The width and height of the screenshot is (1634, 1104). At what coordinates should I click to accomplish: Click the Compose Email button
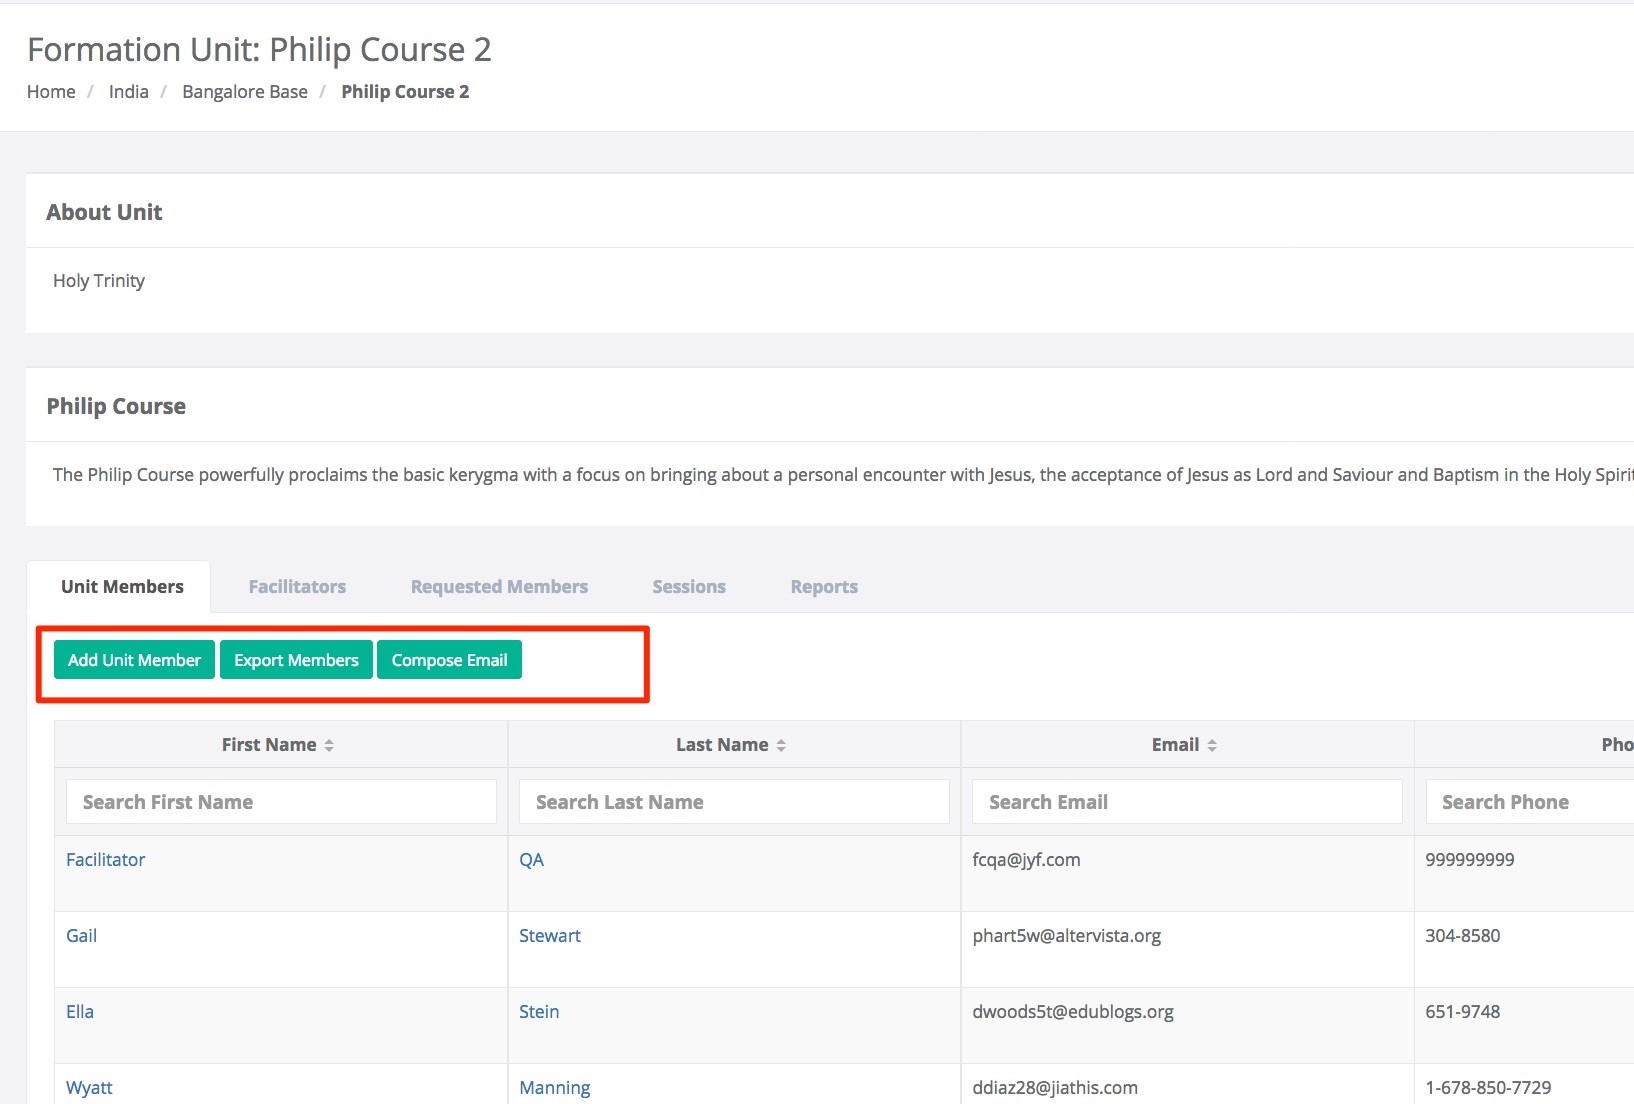449,660
